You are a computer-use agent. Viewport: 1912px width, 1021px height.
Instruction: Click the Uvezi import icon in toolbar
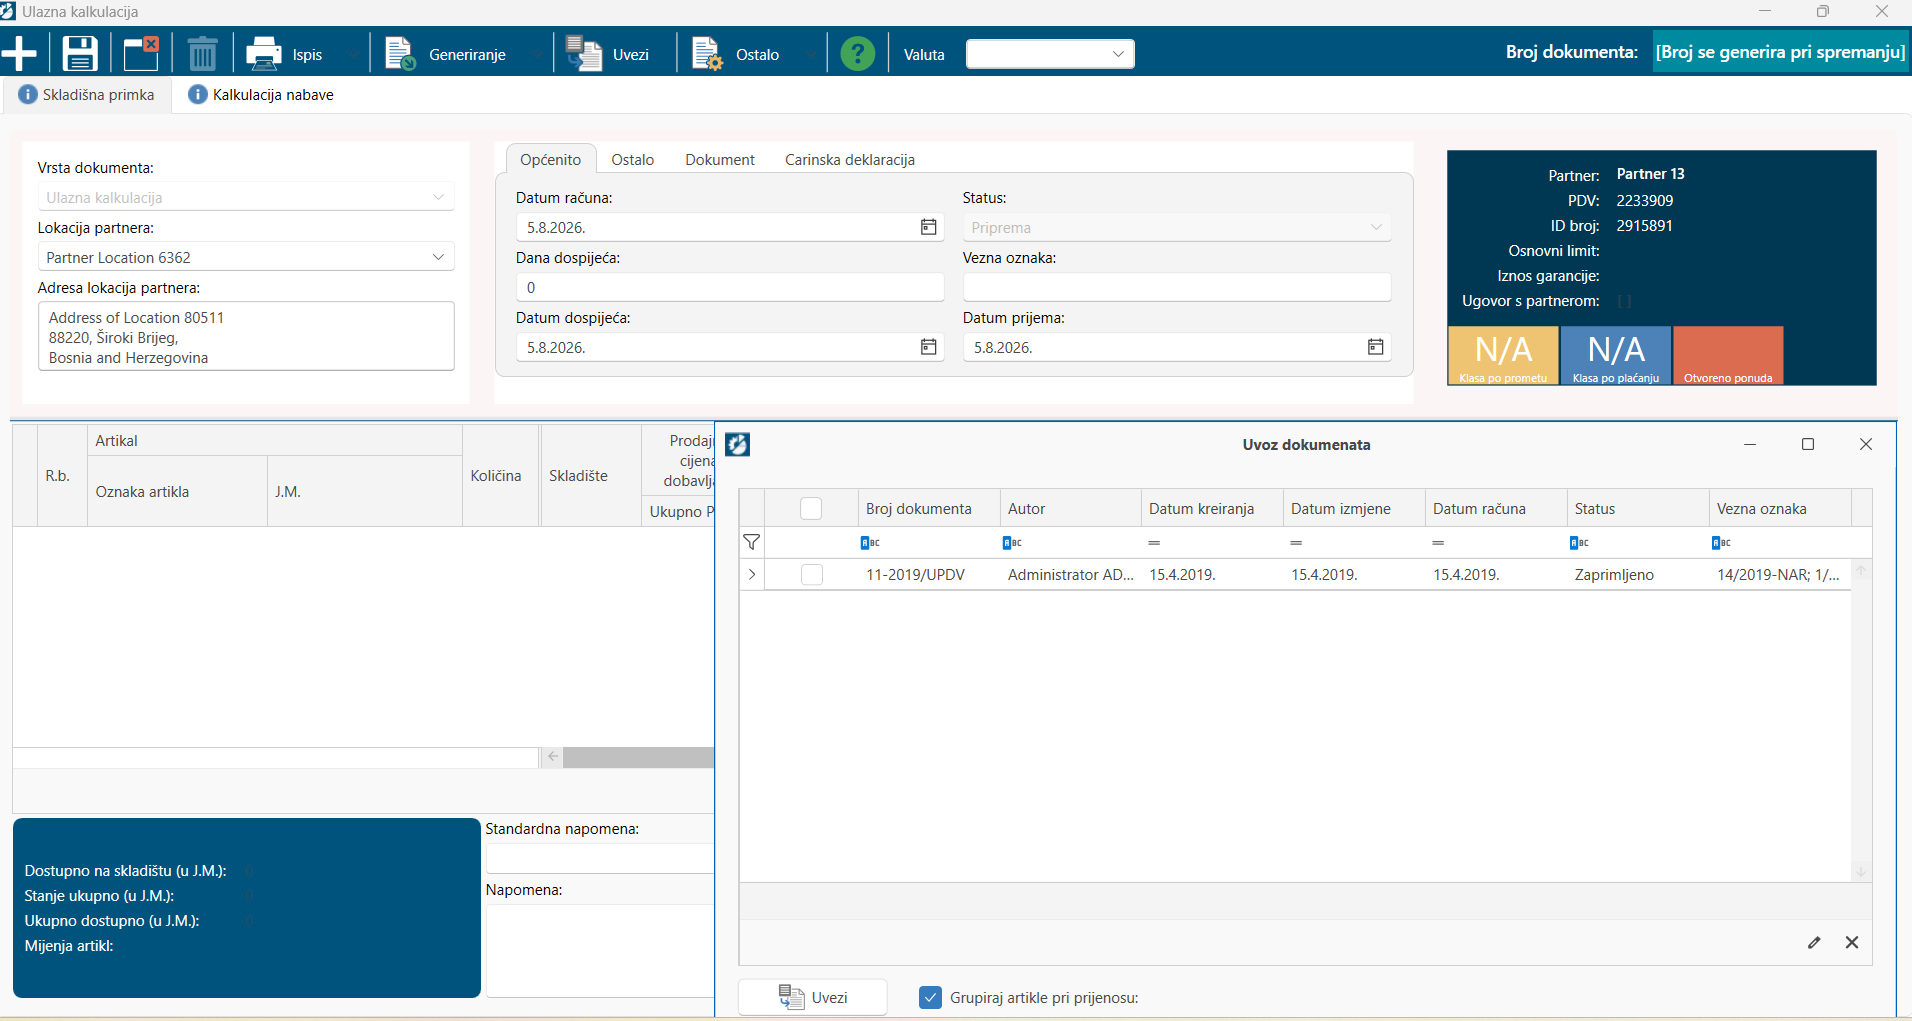click(583, 53)
